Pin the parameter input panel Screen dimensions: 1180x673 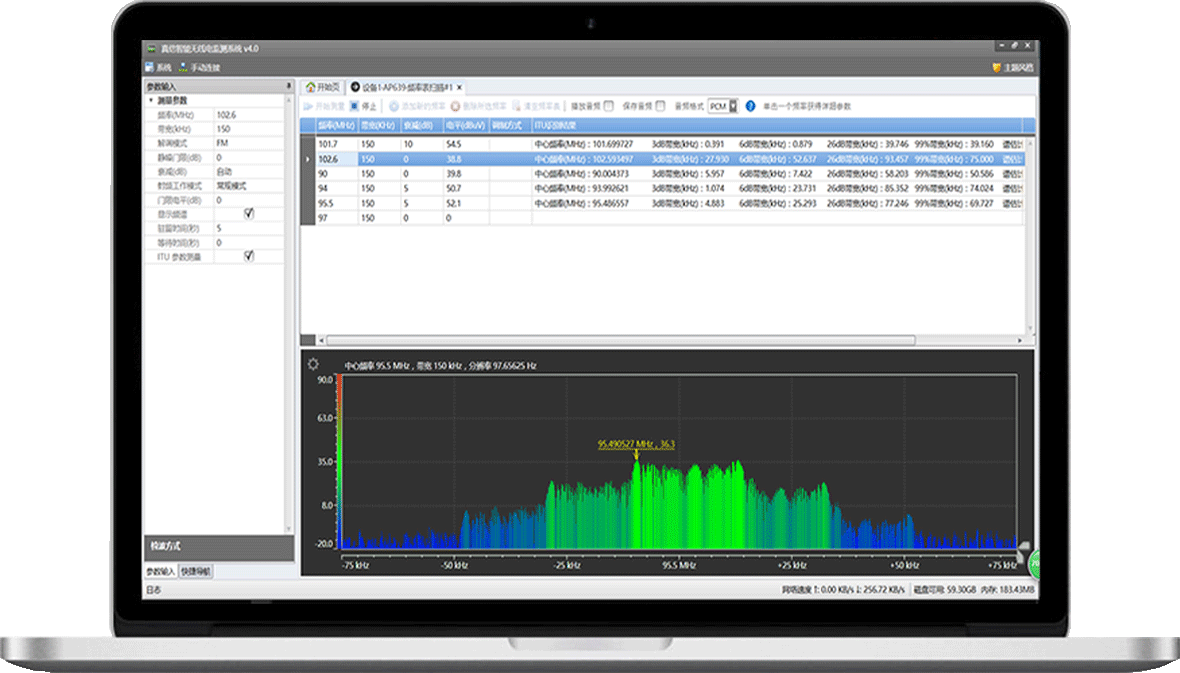(x=289, y=87)
